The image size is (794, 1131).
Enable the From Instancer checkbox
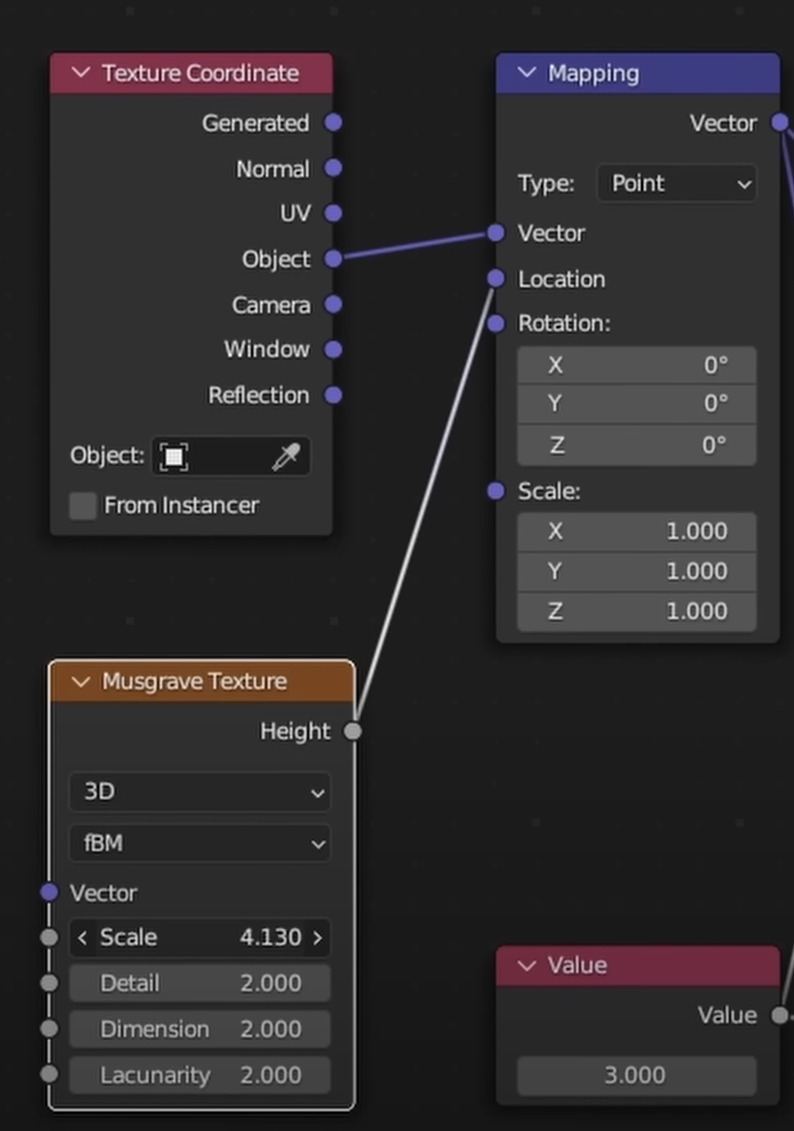coord(82,505)
